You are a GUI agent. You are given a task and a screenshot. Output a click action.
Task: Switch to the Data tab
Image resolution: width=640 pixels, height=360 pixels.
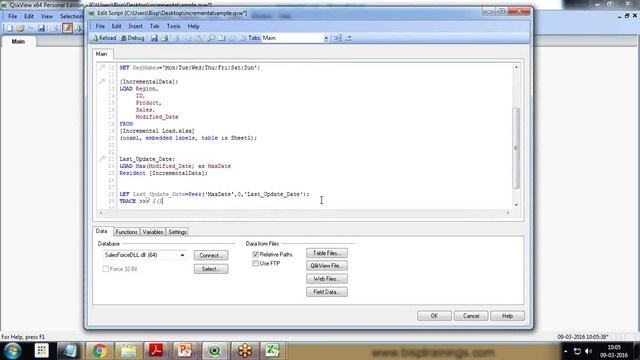(102, 231)
